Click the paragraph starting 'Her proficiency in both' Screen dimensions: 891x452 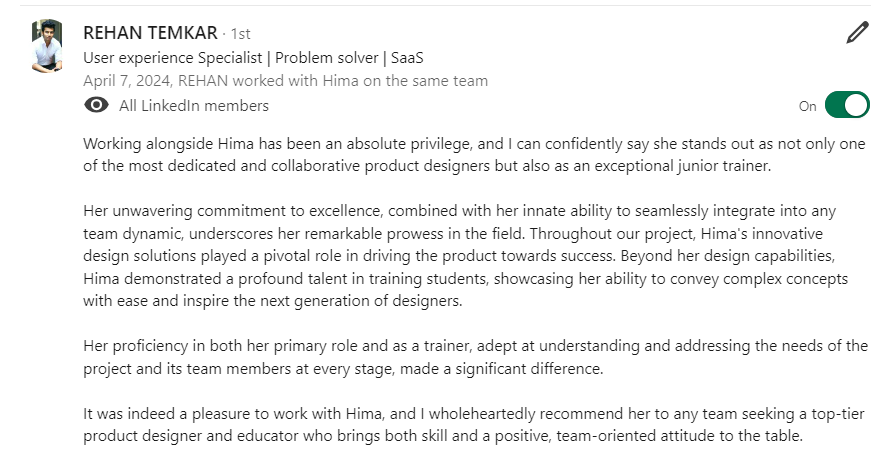(474, 357)
